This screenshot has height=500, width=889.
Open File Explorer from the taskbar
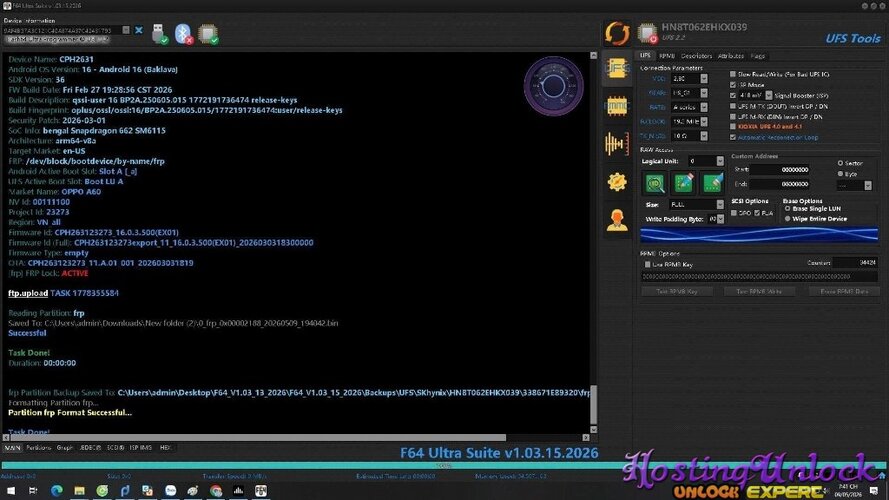coord(79,491)
